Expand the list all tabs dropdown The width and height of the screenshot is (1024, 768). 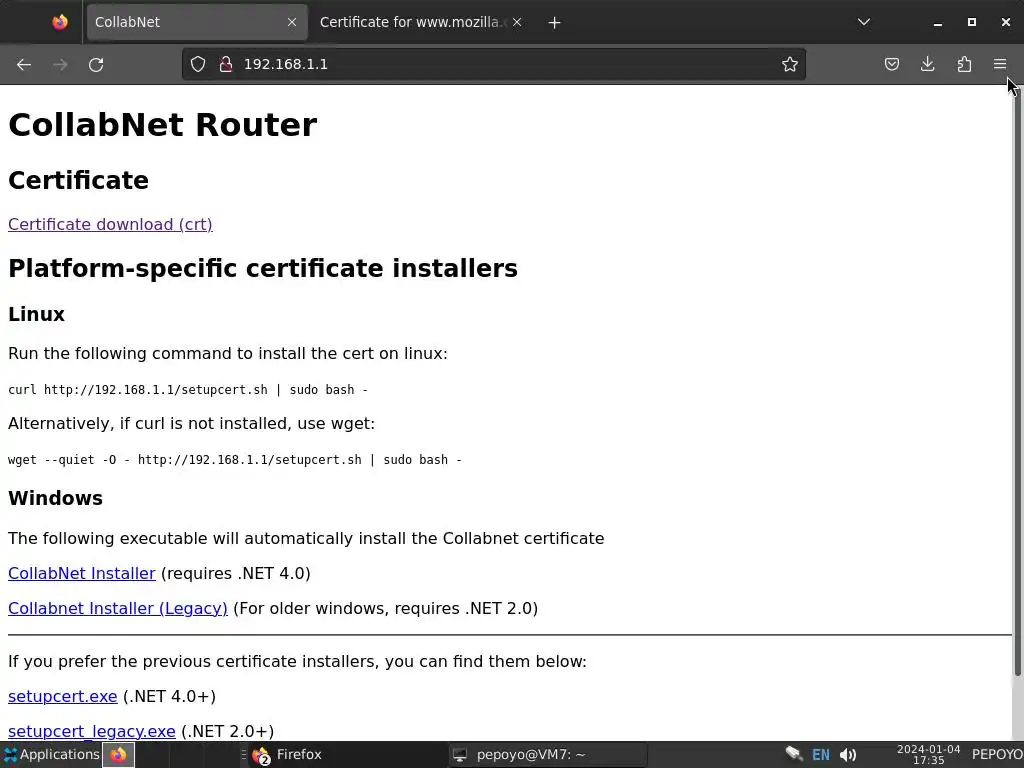point(864,22)
